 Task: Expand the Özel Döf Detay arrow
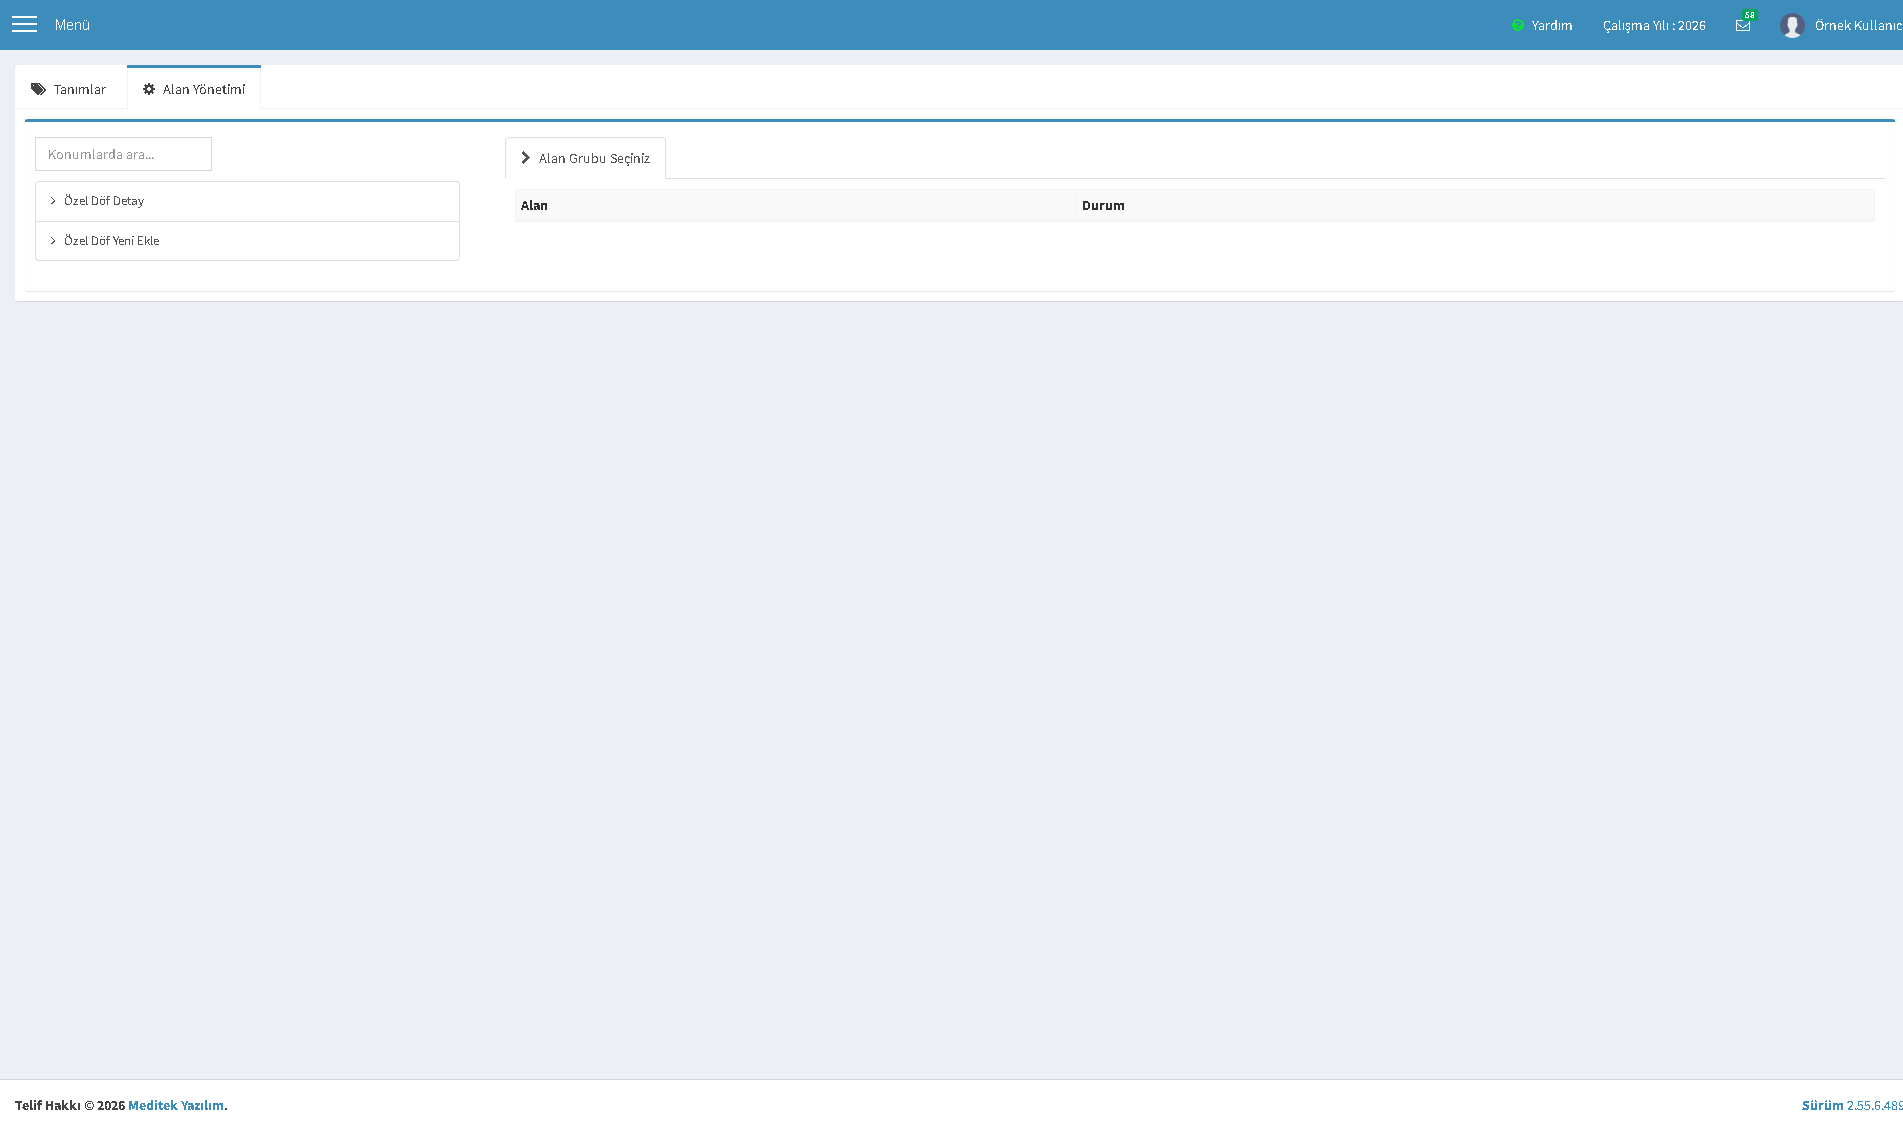[x=53, y=201]
